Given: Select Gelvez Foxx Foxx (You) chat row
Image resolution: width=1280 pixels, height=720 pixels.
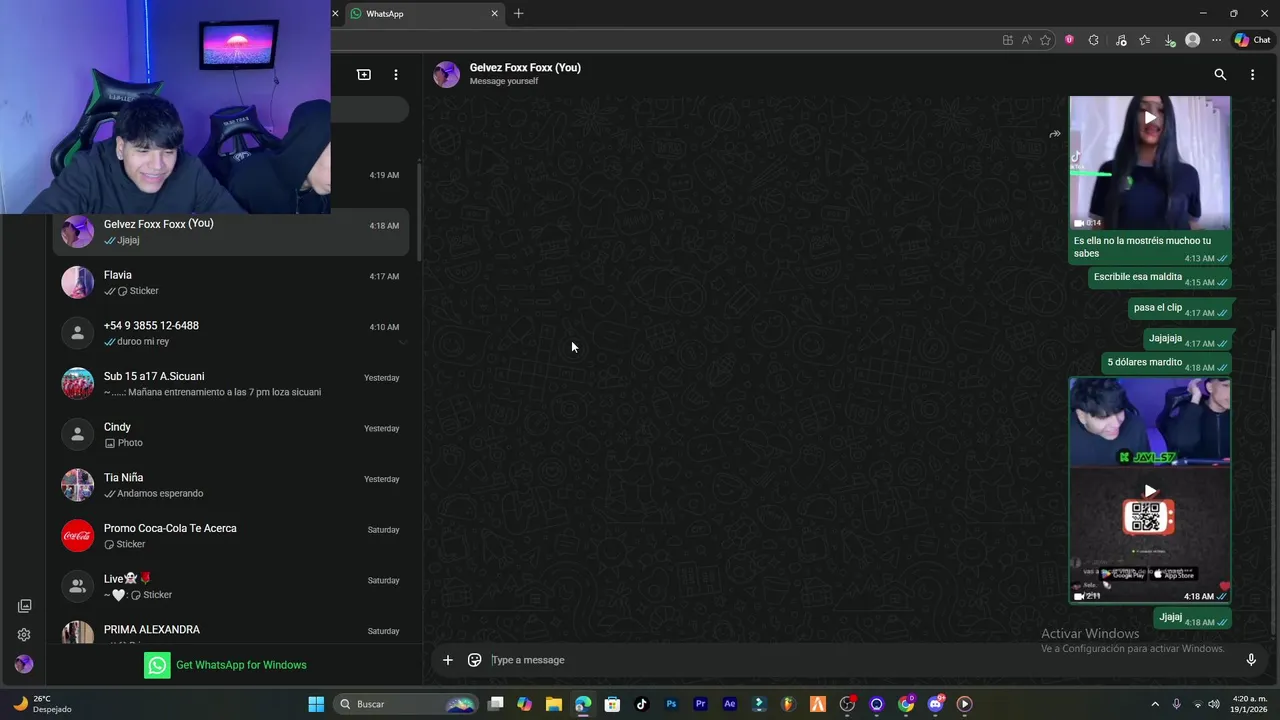Looking at the screenshot, I should [x=231, y=232].
